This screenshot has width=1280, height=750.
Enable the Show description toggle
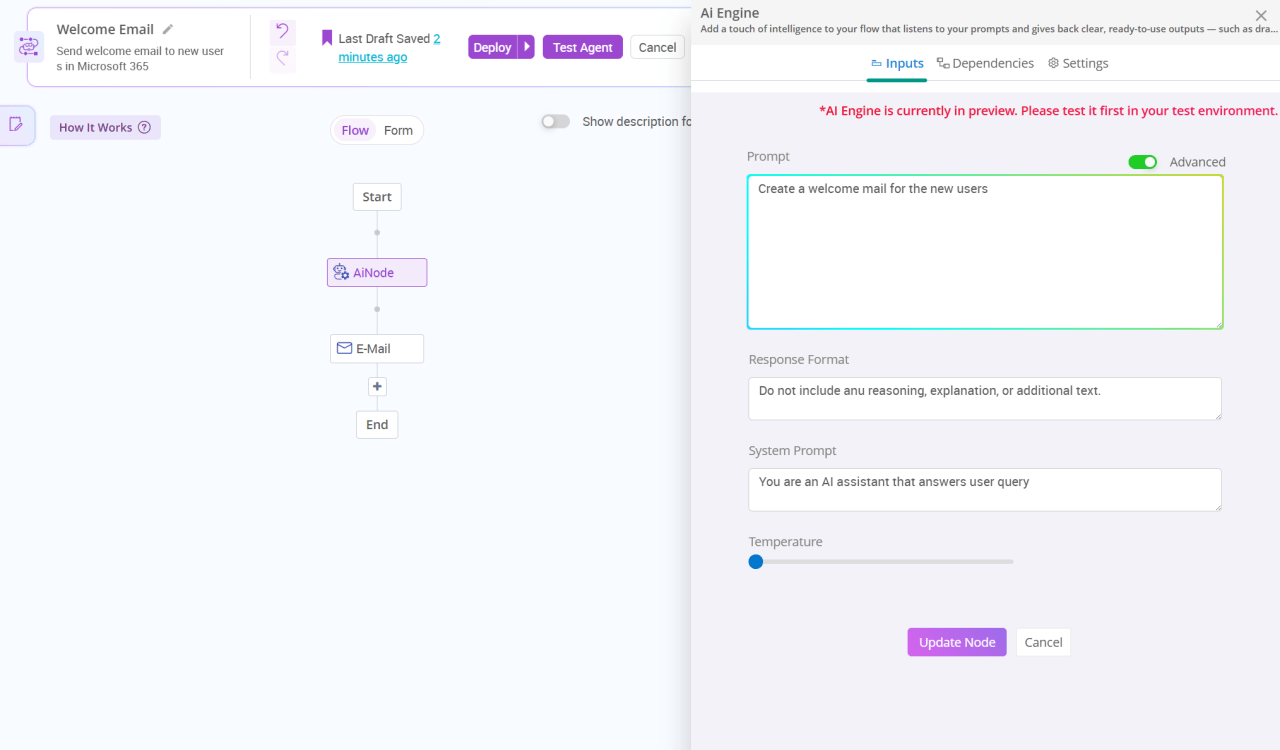(x=555, y=120)
